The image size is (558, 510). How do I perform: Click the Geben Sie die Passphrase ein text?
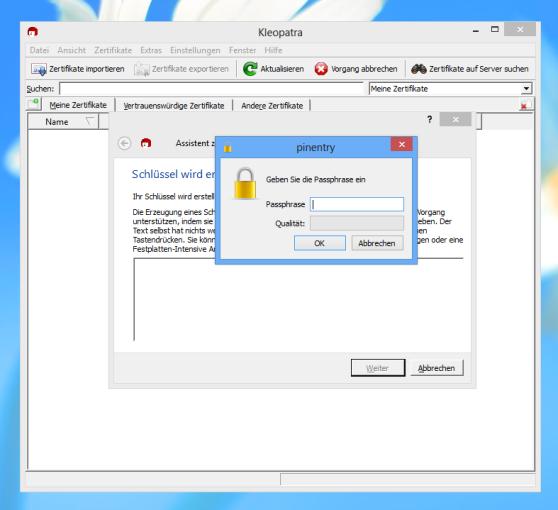point(316,180)
